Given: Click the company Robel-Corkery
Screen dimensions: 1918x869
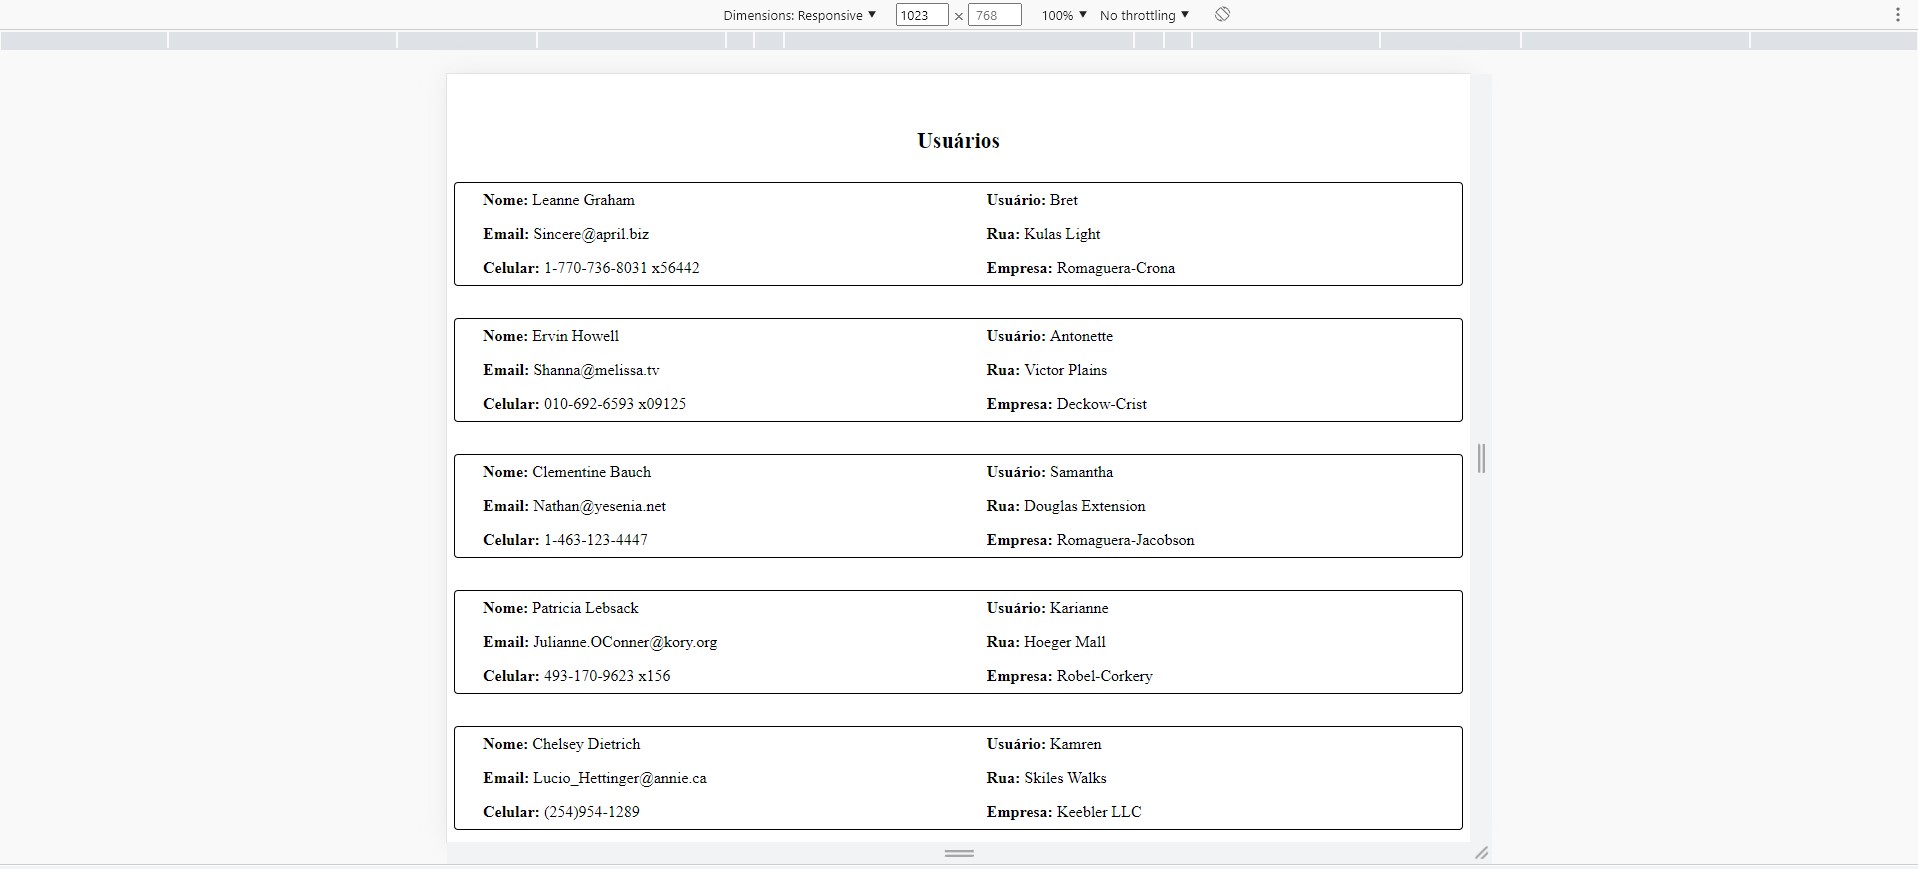Looking at the screenshot, I should [1105, 676].
